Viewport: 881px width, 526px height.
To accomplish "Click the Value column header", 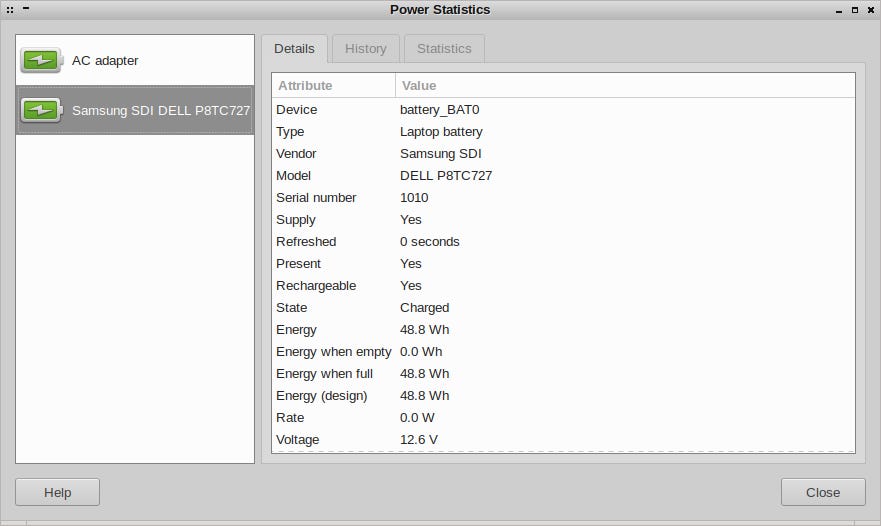I will coord(625,85).
